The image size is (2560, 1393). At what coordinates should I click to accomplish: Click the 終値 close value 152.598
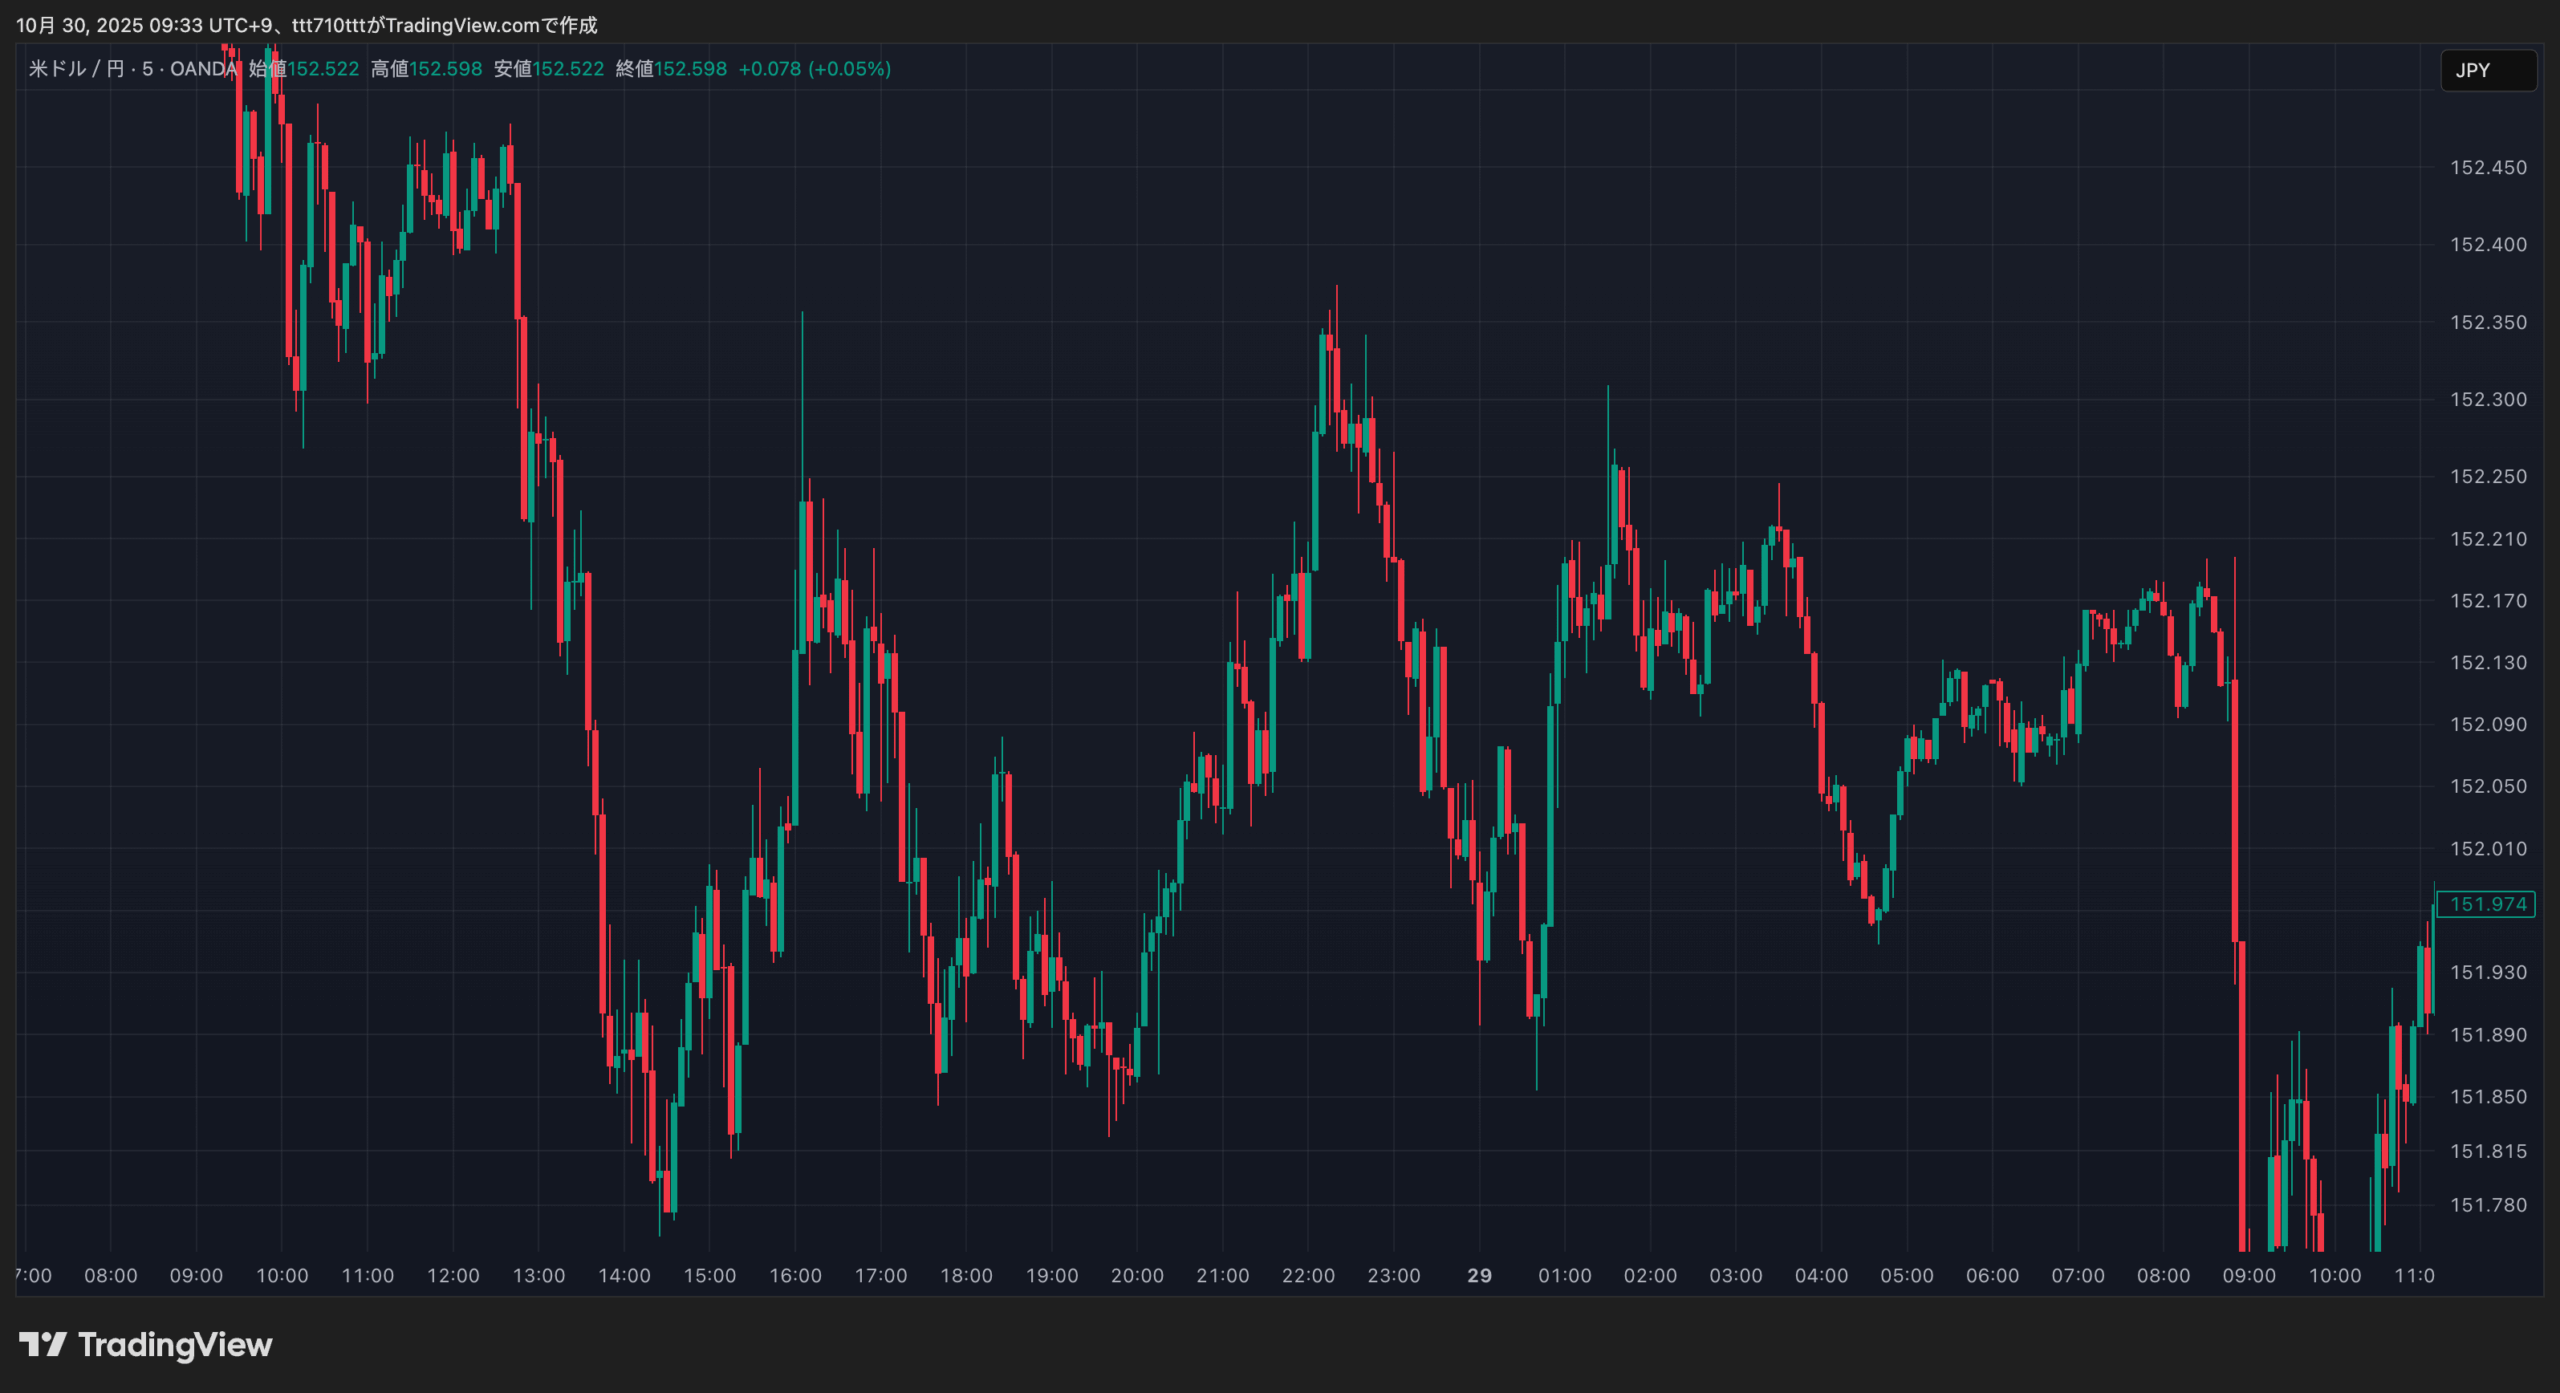pyautogui.click(x=691, y=69)
